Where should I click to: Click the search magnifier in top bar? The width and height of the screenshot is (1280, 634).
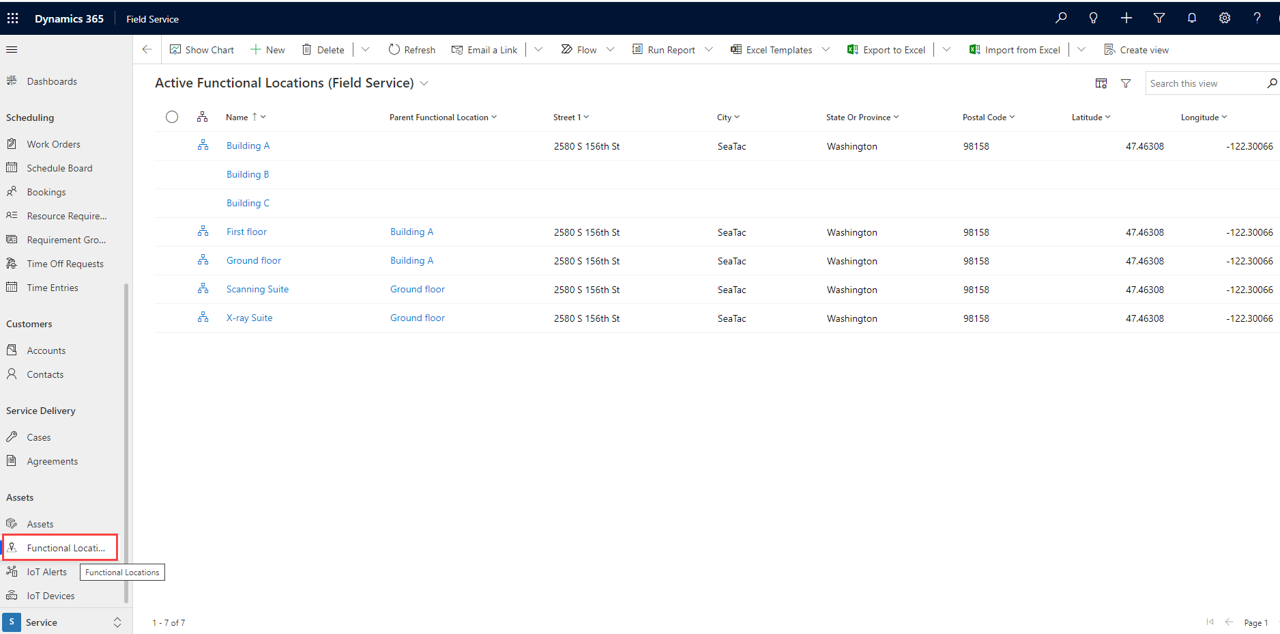1061,18
